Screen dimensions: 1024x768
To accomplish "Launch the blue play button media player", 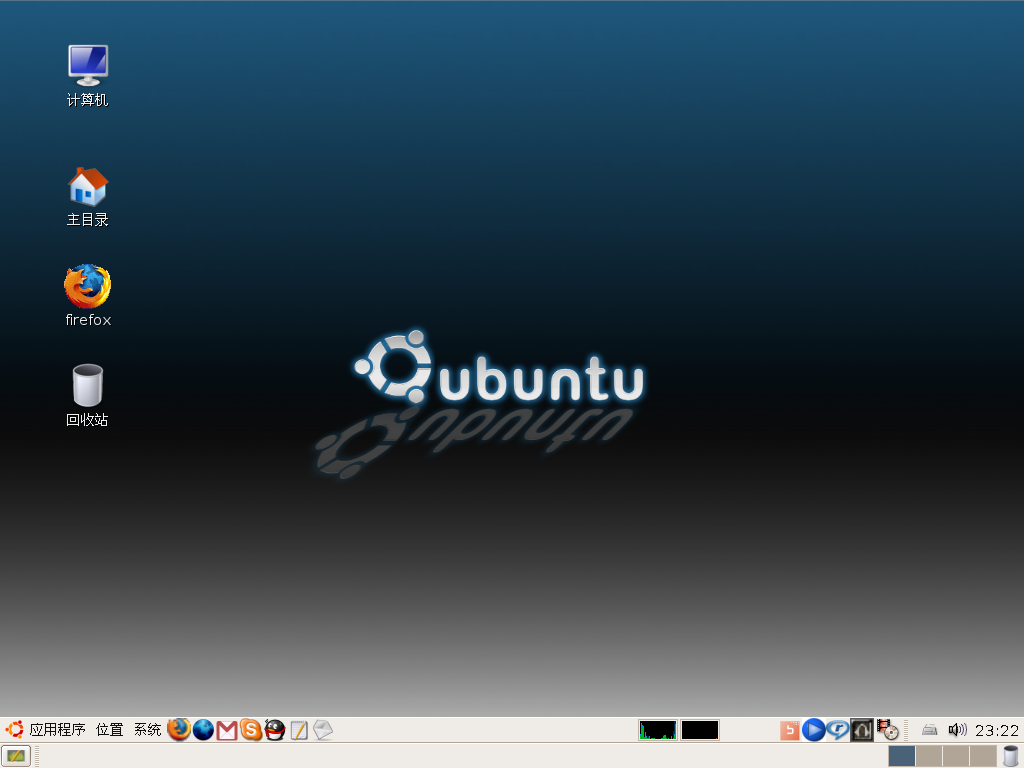I will (813, 729).
